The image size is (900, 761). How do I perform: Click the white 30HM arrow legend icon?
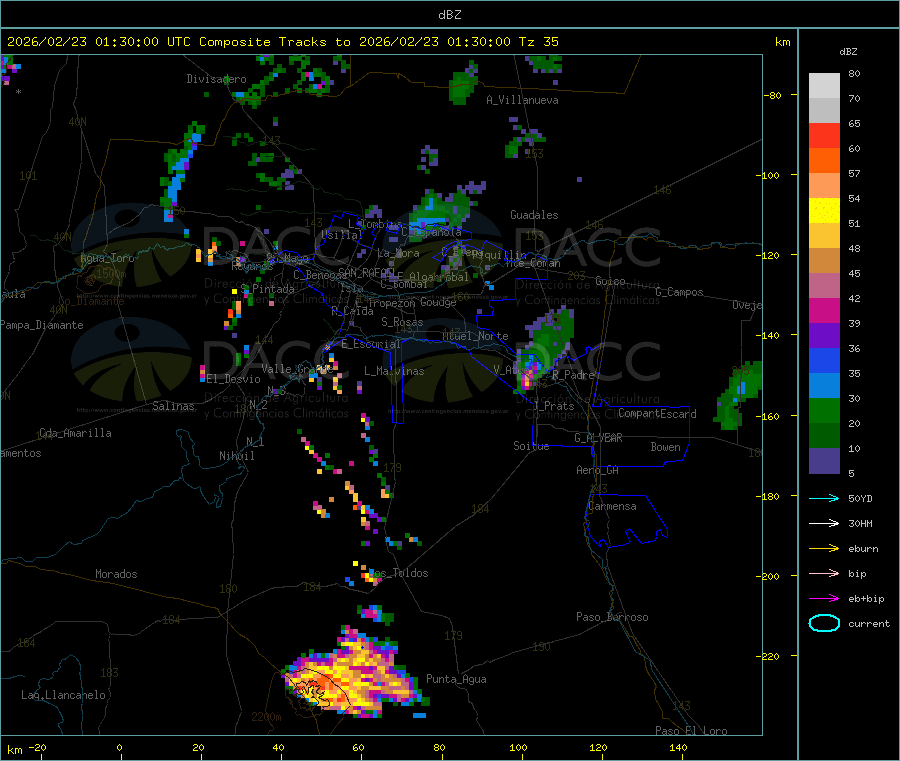(x=824, y=523)
